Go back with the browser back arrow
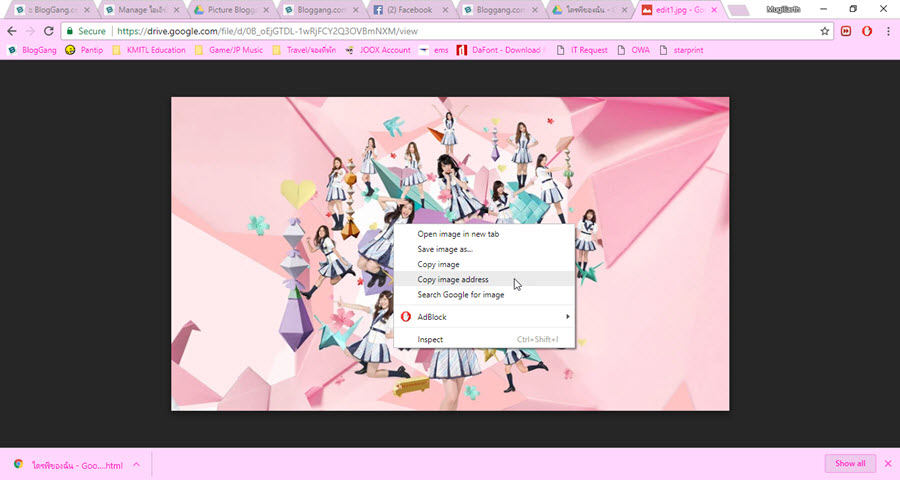 tap(11, 31)
